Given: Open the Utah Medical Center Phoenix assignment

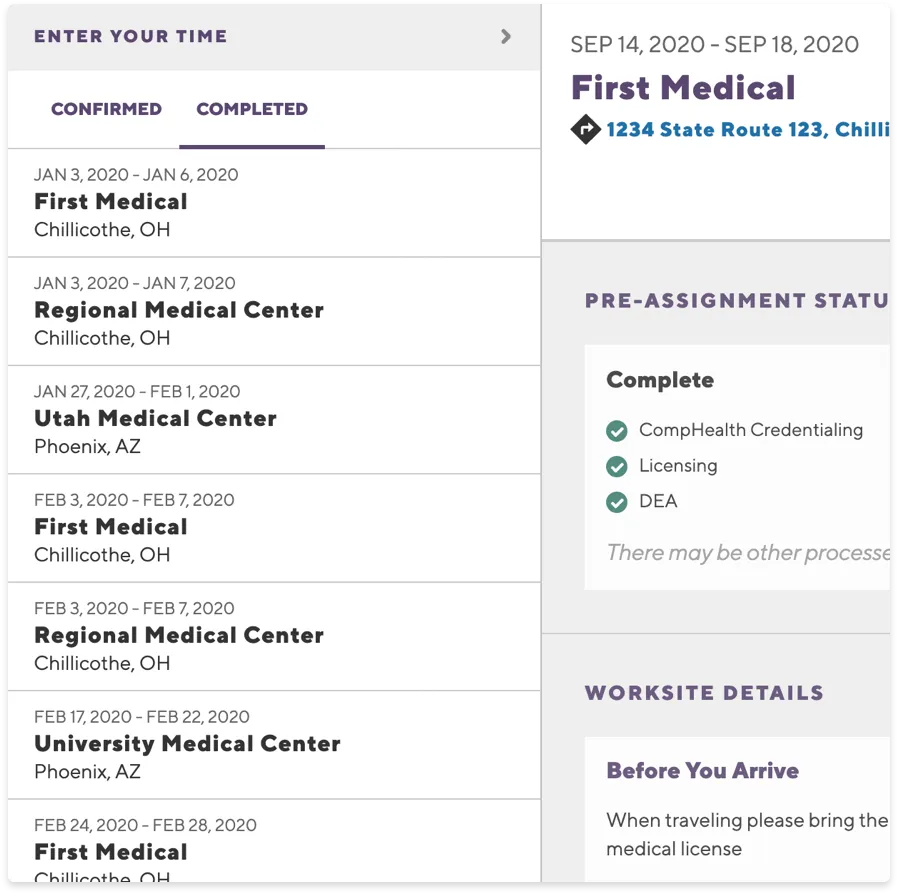Looking at the screenshot, I should [x=155, y=418].
